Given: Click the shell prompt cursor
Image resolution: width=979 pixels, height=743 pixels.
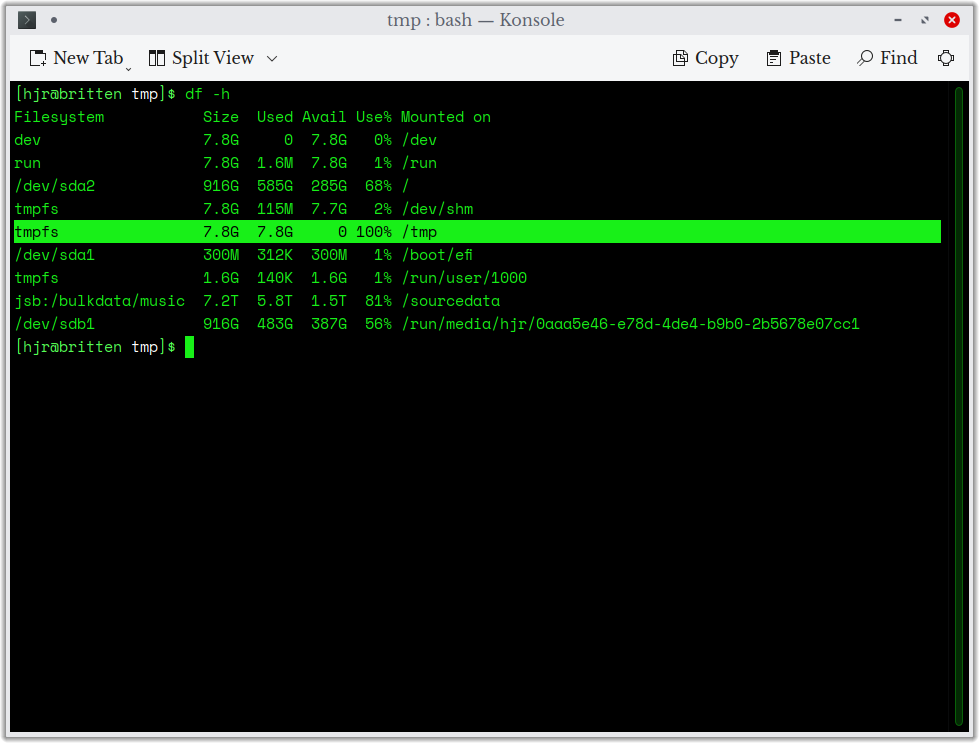Looking at the screenshot, I should tap(189, 347).
